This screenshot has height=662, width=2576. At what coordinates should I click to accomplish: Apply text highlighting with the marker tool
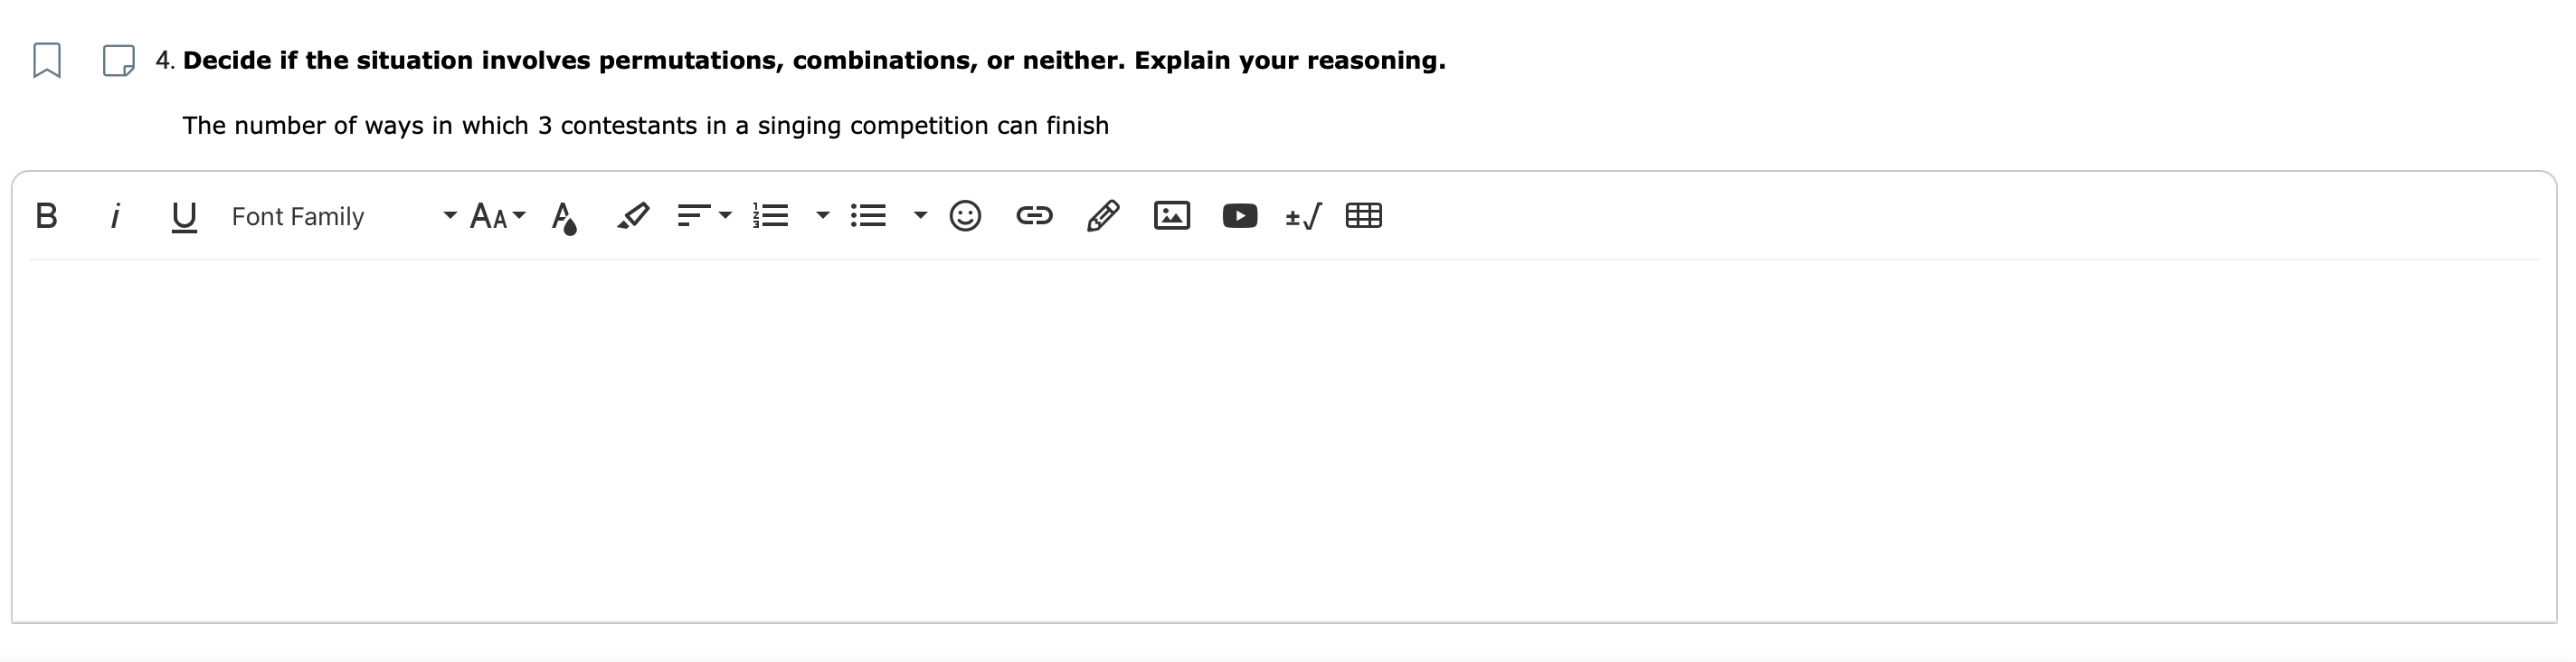(x=631, y=215)
